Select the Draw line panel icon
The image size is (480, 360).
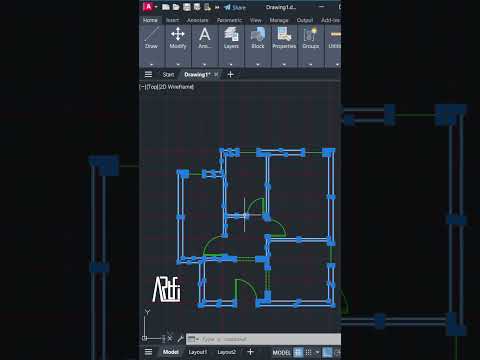pyautogui.click(x=151, y=34)
